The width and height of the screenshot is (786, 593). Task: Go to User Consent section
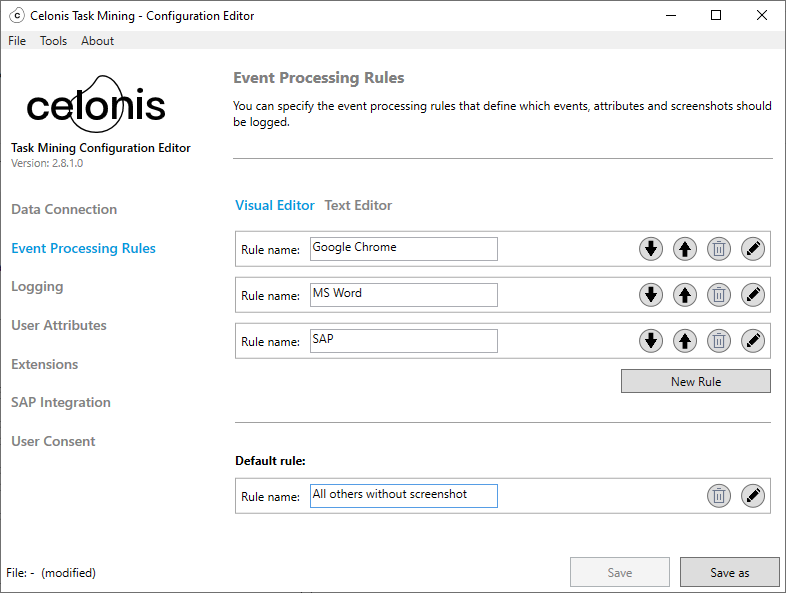pyautogui.click(x=53, y=441)
